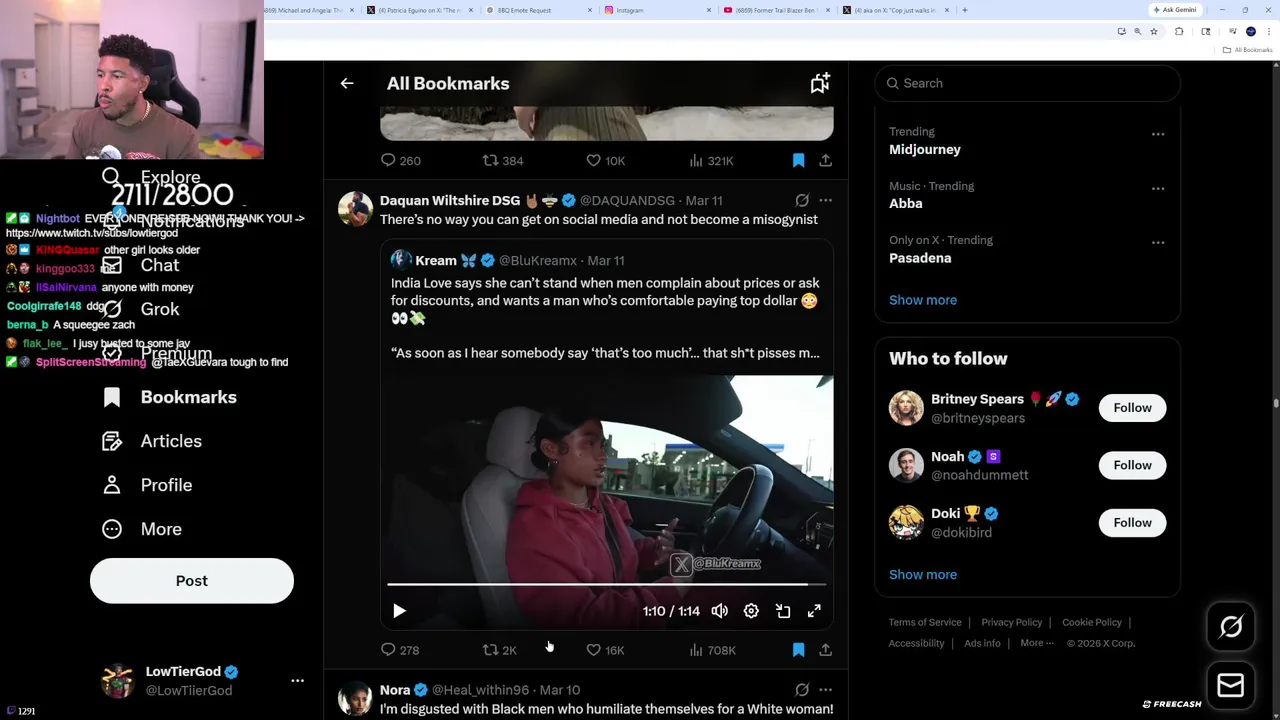
Task: Go back using the All Bookmarks arrow
Action: [347, 84]
